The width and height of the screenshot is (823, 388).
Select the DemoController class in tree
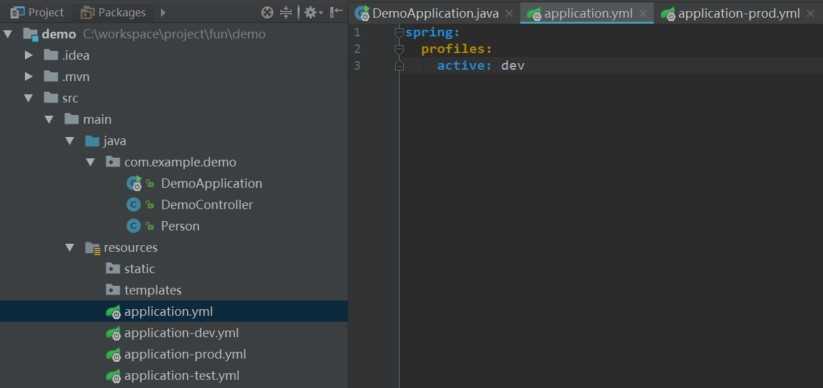(x=174, y=205)
